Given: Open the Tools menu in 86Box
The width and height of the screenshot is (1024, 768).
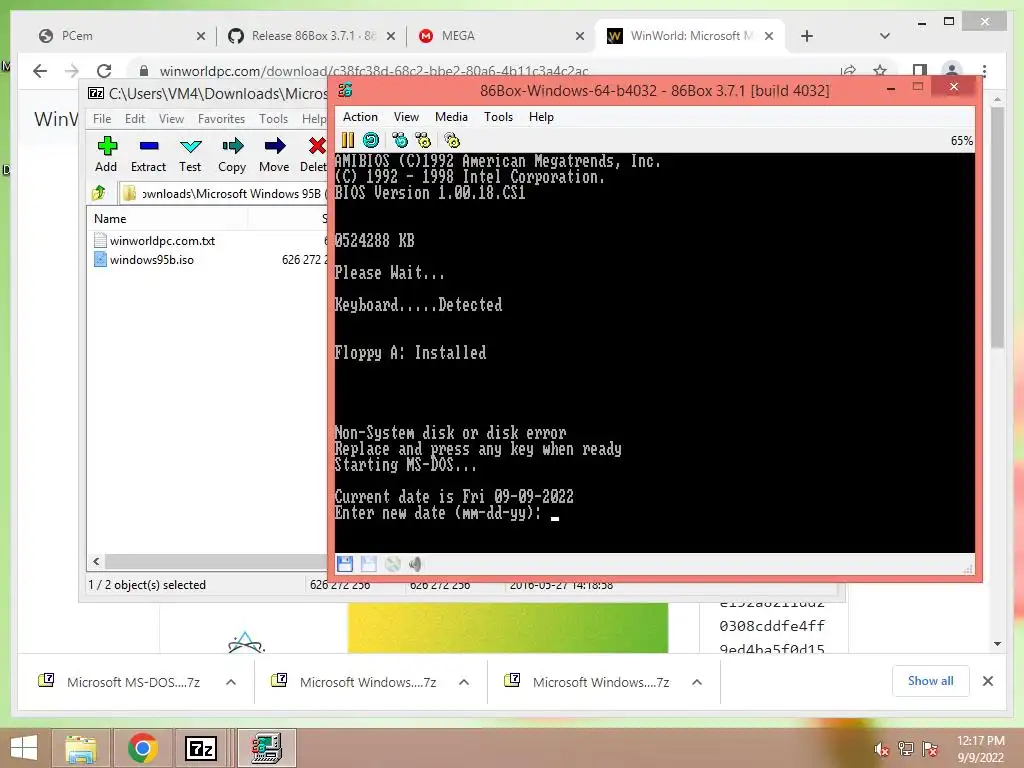Looking at the screenshot, I should pyautogui.click(x=498, y=116).
